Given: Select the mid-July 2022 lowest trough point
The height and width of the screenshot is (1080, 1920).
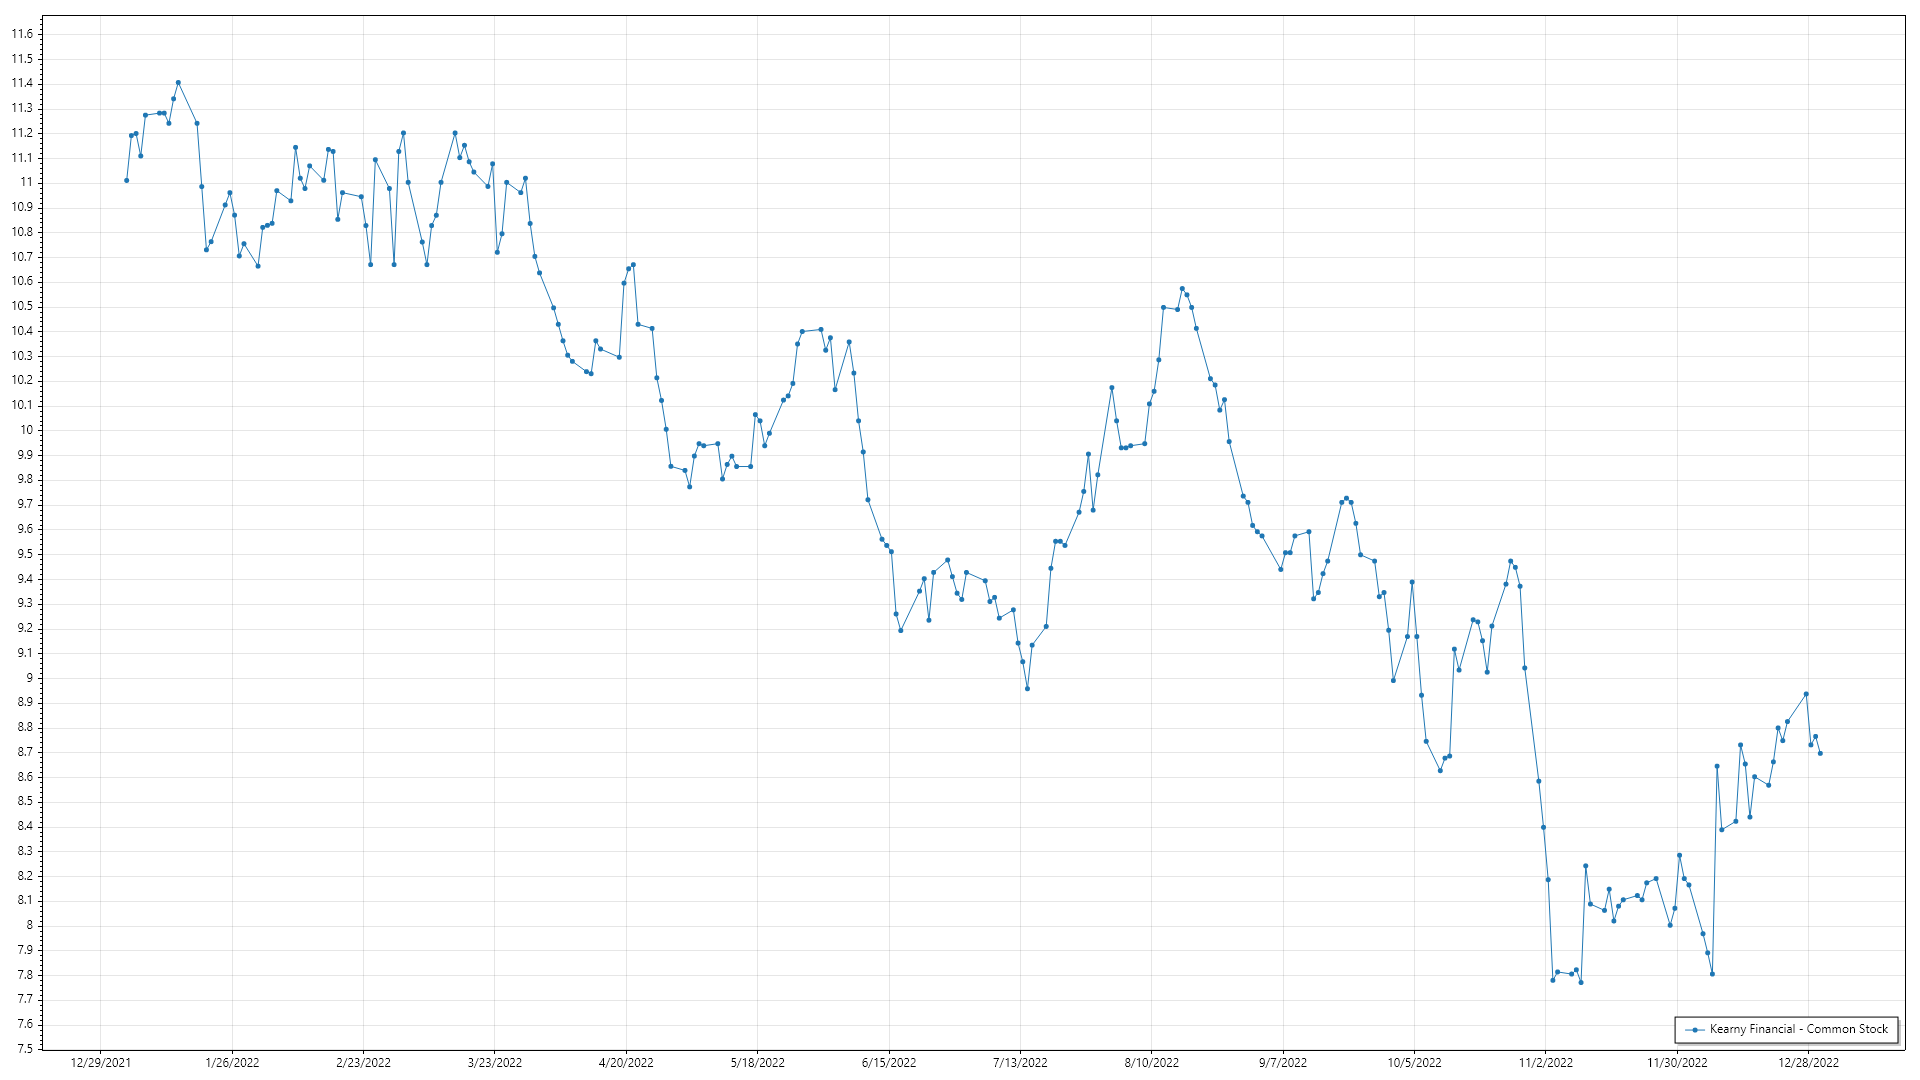Looking at the screenshot, I should pos(1027,688).
